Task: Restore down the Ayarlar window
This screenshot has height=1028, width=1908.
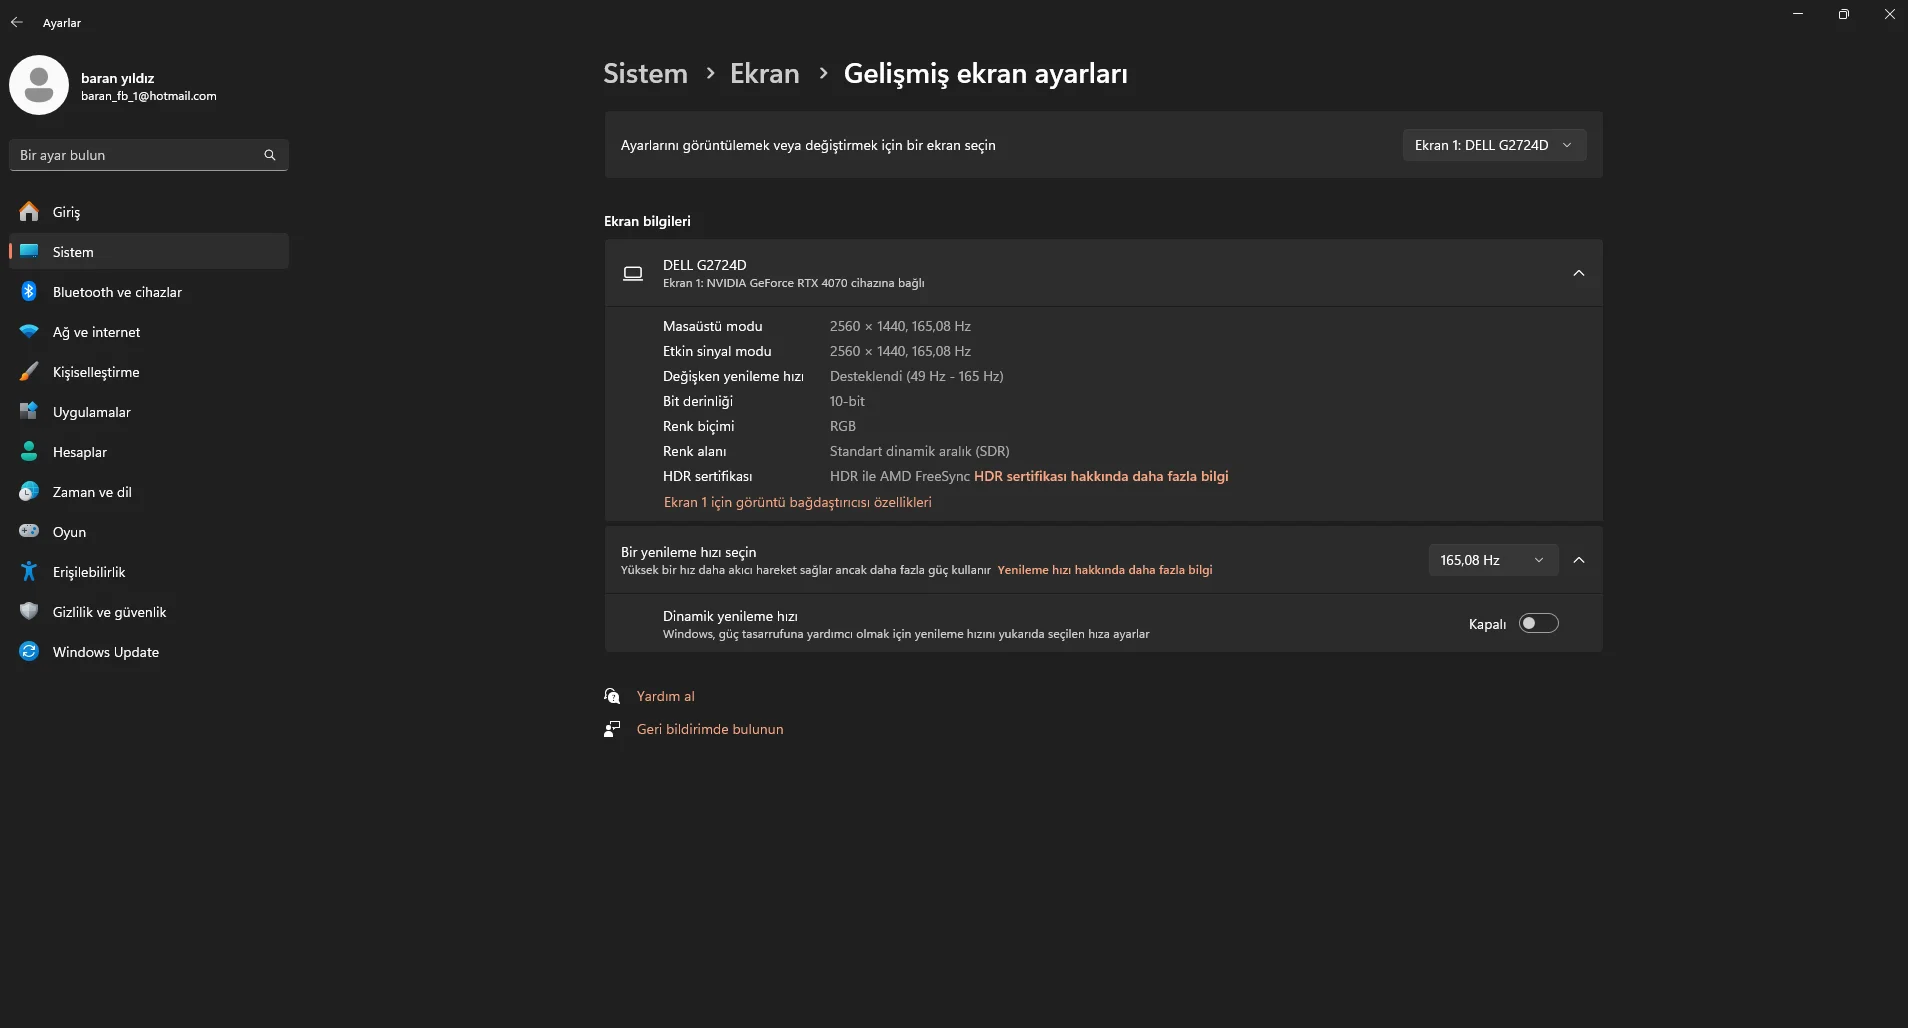Action: pyautogui.click(x=1843, y=14)
